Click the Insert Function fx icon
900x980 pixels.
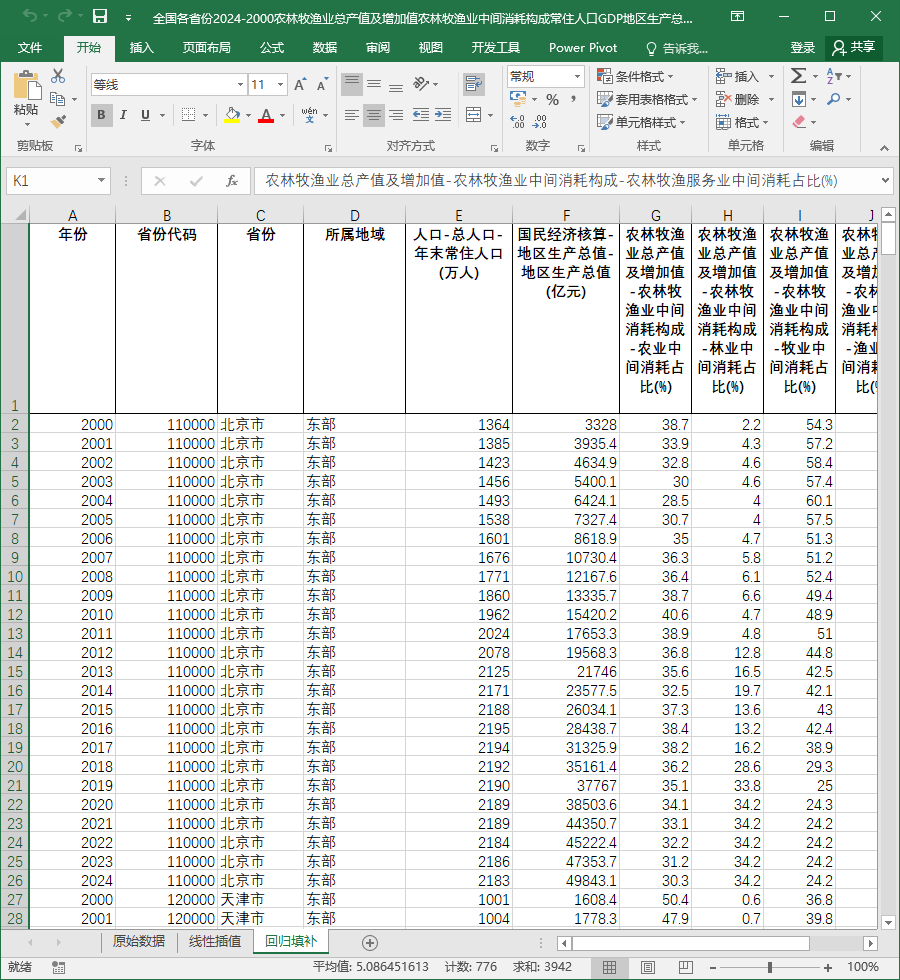click(x=231, y=181)
